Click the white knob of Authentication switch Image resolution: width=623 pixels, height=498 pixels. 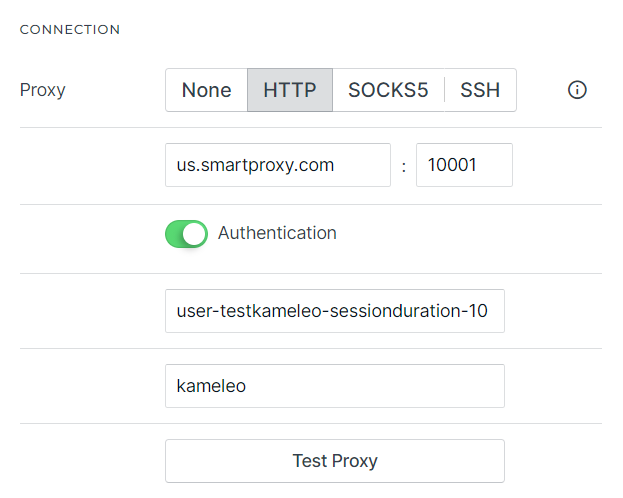click(195, 233)
